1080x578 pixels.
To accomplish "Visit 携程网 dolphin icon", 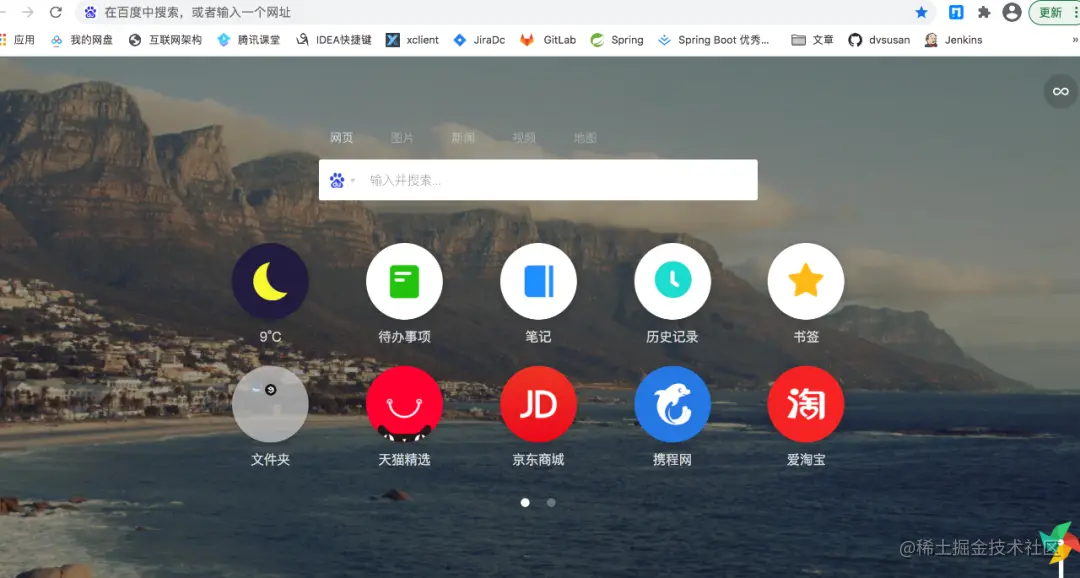I will (672, 404).
